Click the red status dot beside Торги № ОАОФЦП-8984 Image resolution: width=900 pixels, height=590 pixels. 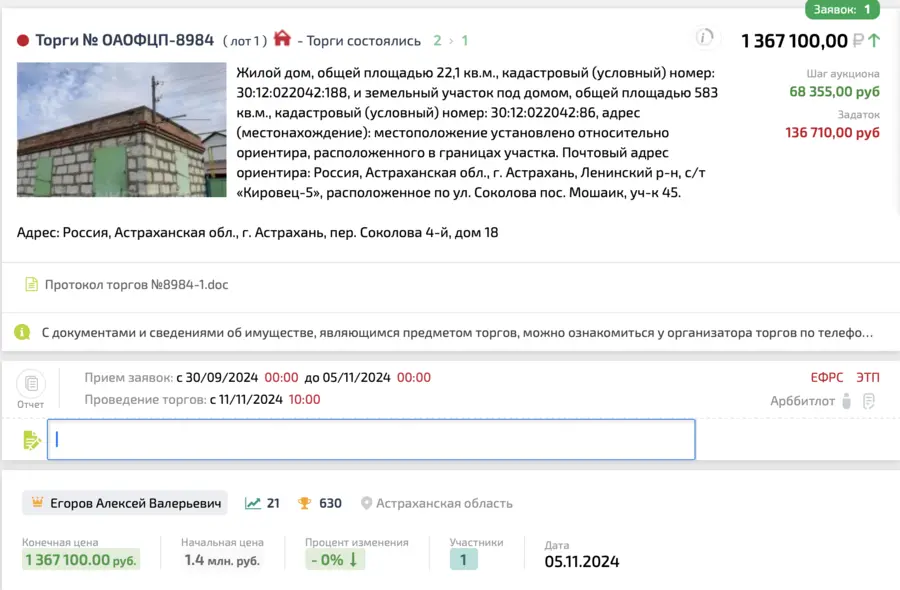click(x=23, y=41)
